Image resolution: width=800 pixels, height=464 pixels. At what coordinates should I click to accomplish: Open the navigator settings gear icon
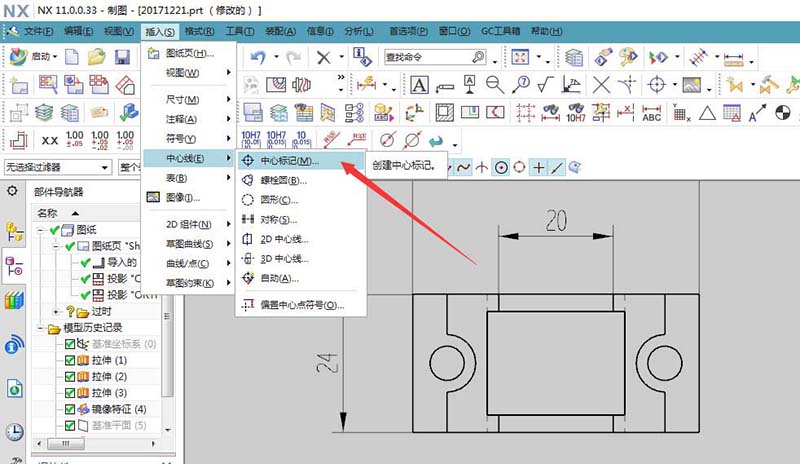(12, 191)
